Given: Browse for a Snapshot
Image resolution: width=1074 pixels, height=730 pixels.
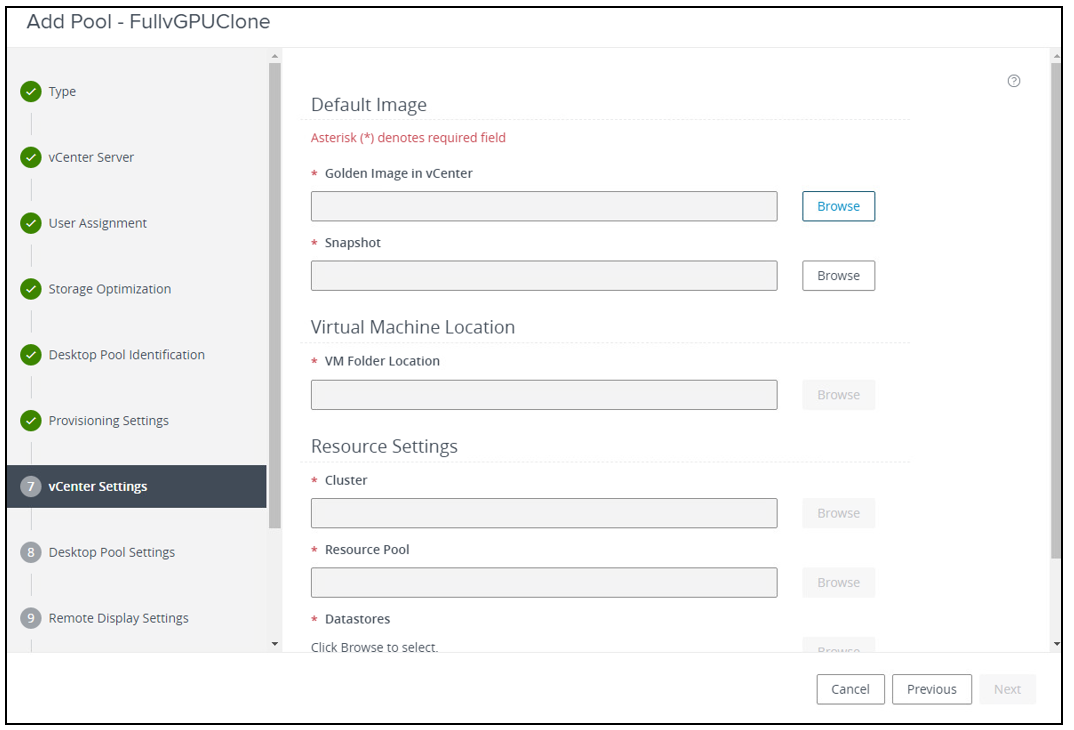Looking at the screenshot, I should point(838,275).
